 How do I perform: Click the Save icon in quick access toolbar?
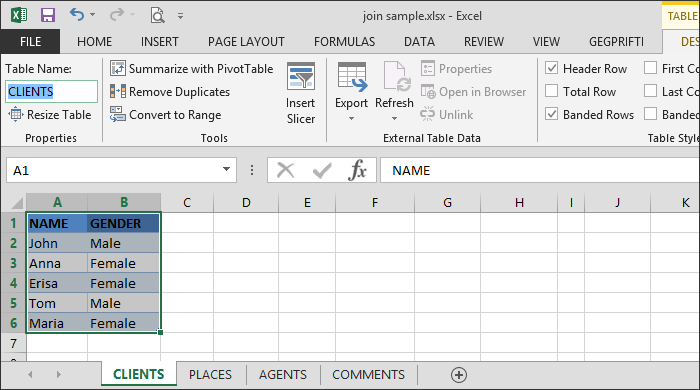click(48, 16)
